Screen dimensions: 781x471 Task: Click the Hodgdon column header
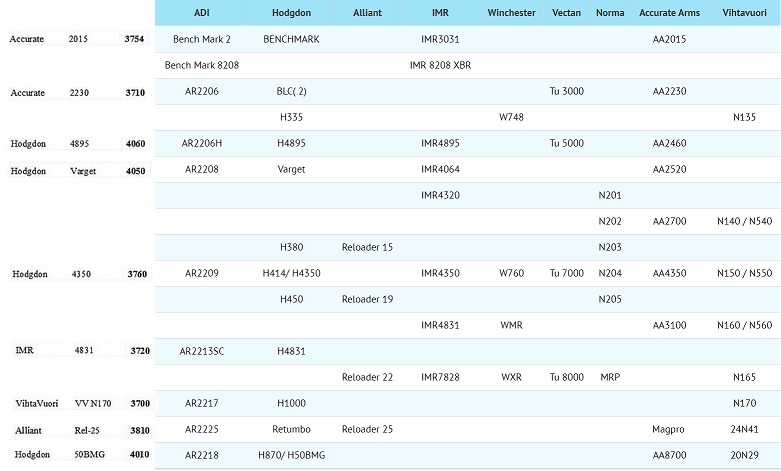coord(291,13)
